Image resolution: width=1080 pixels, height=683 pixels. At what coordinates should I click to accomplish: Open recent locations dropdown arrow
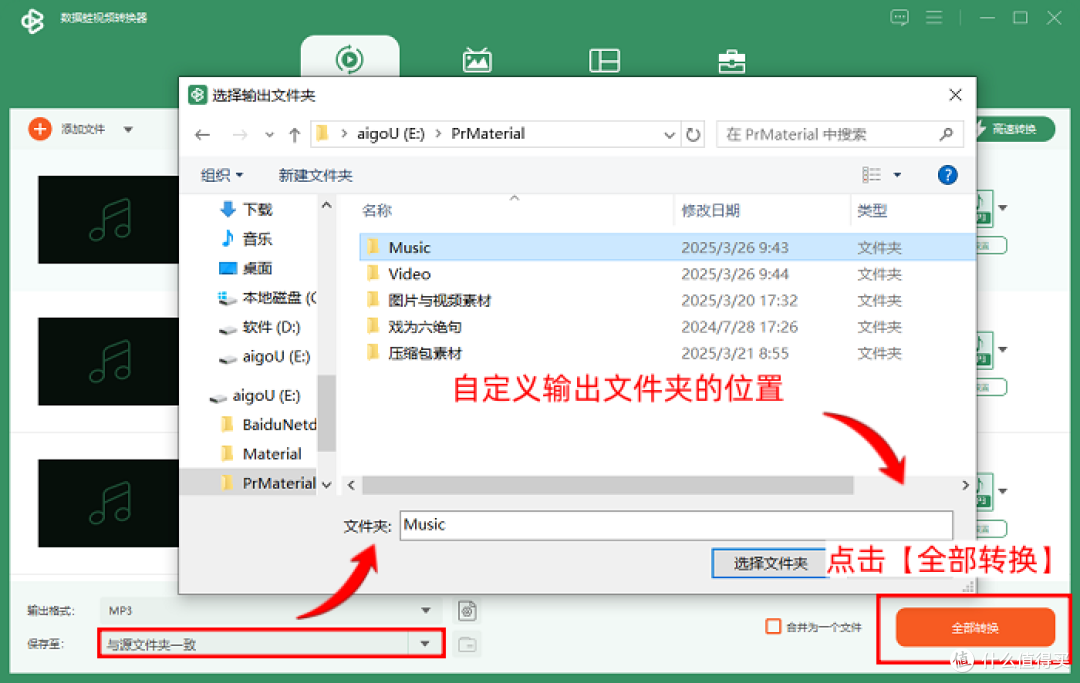269,135
